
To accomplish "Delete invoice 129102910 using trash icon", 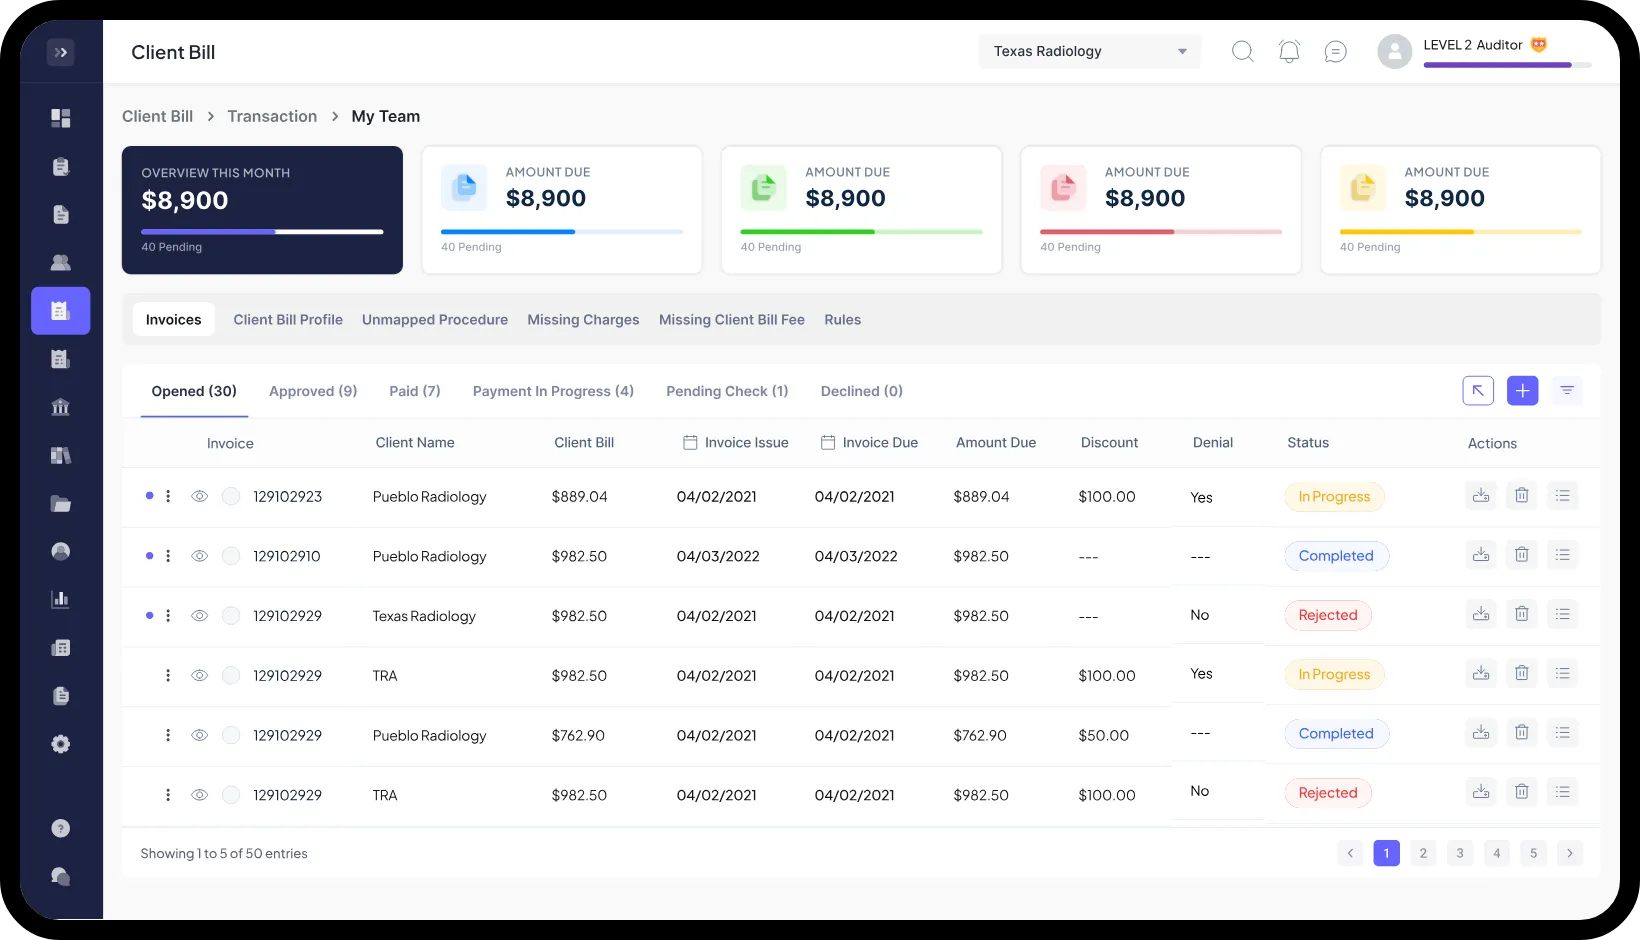I will click(1521, 555).
